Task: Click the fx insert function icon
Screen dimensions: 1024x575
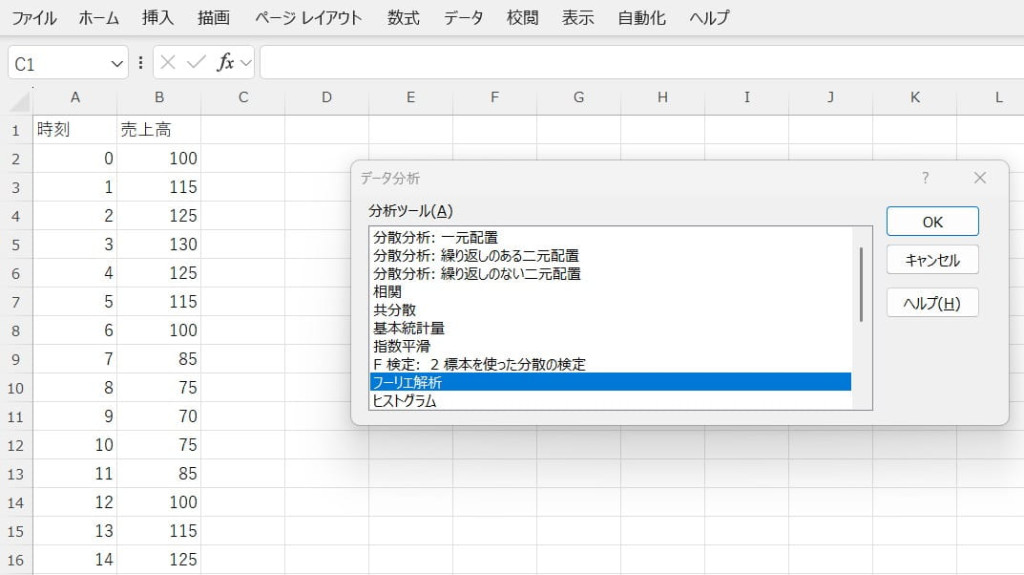Action: coord(225,63)
